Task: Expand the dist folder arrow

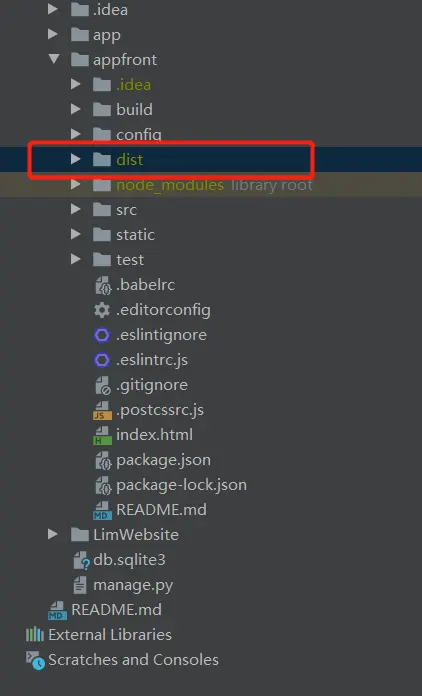Action: click(x=76, y=159)
